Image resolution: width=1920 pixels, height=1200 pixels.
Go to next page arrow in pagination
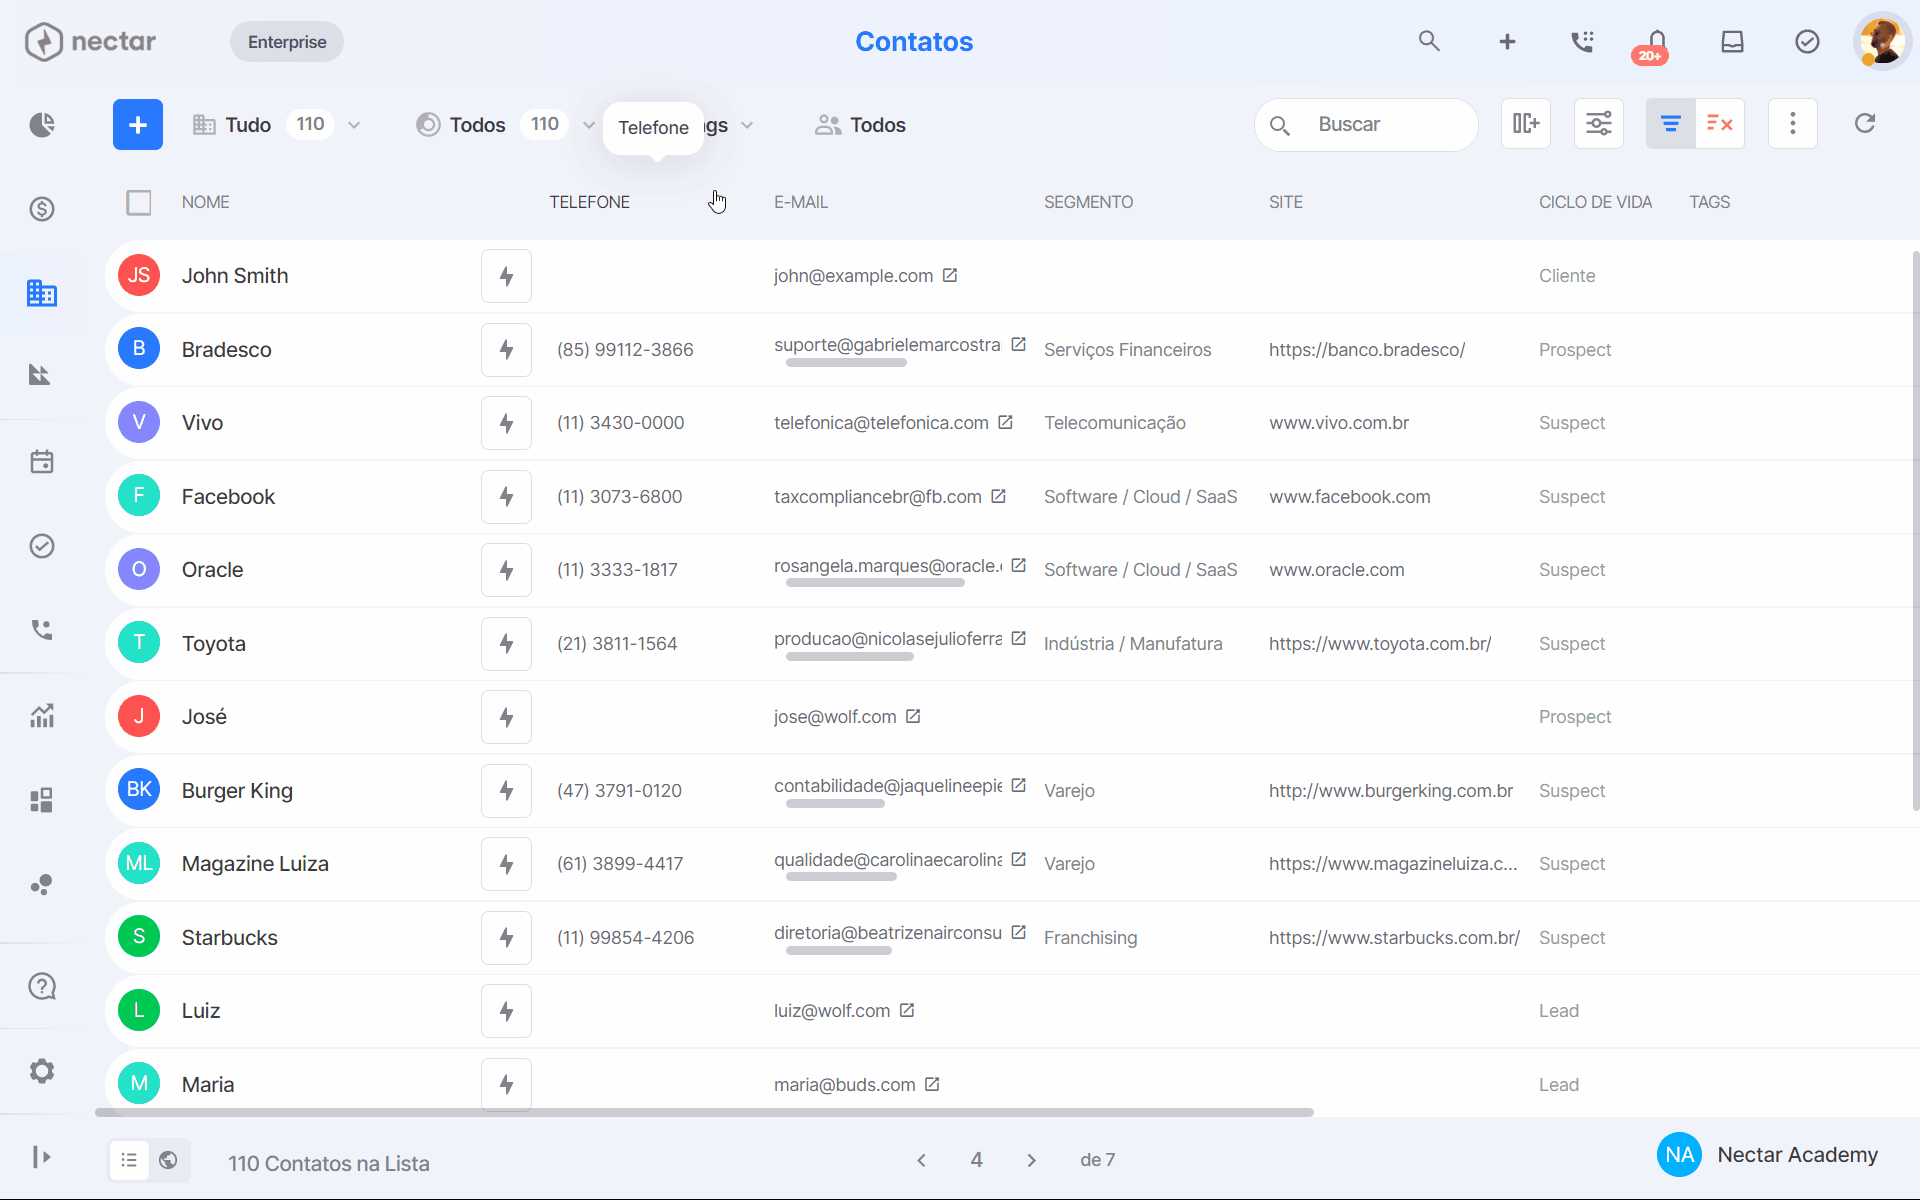pos(1031,1160)
